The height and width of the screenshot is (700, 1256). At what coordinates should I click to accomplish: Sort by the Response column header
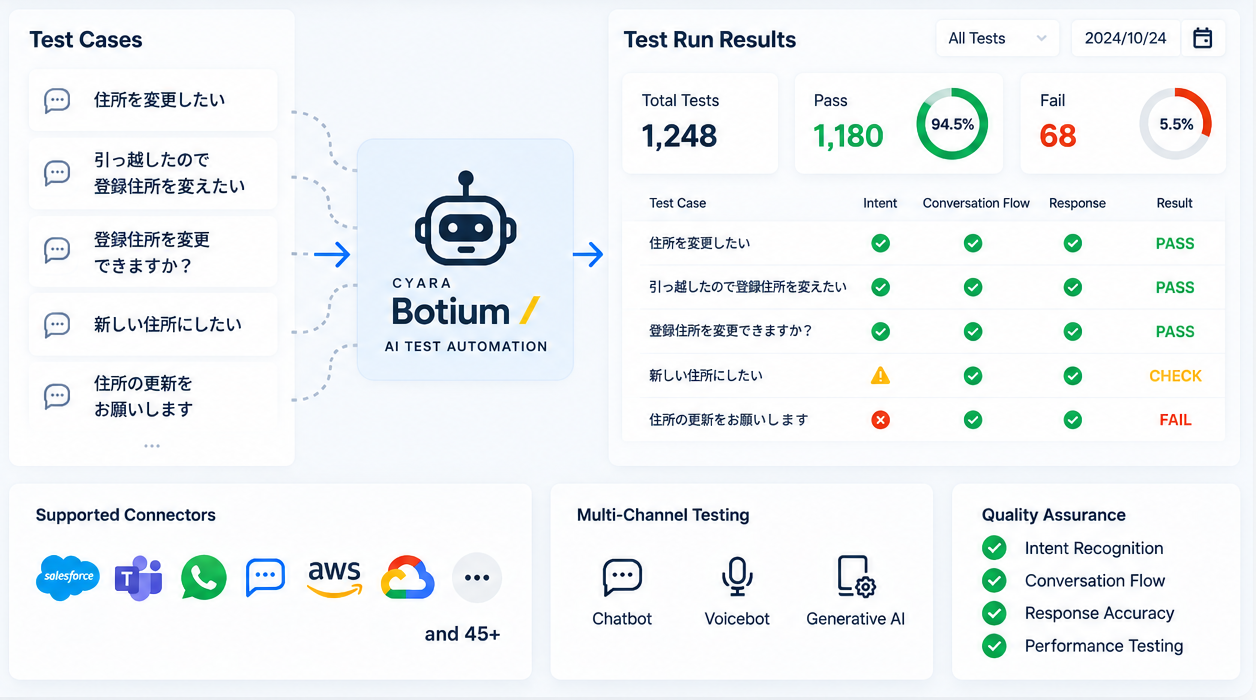click(x=1077, y=203)
